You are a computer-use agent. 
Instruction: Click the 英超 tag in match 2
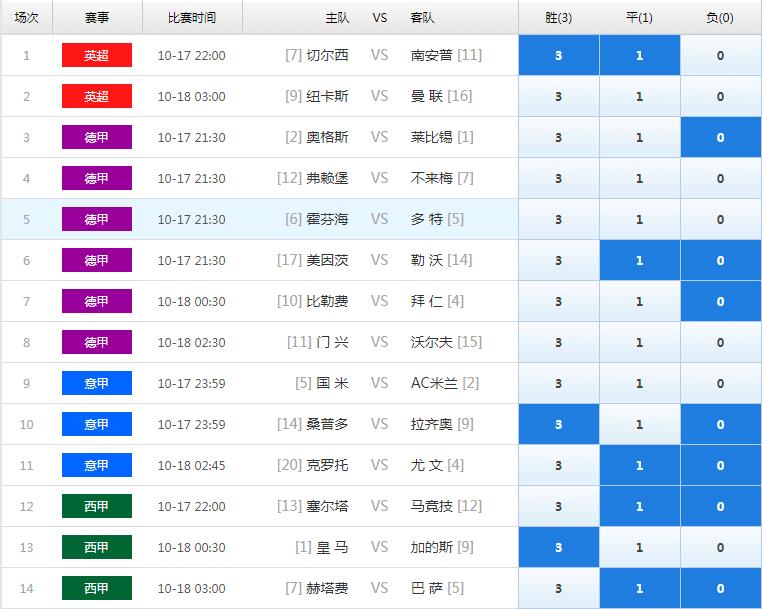tap(97, 96)
